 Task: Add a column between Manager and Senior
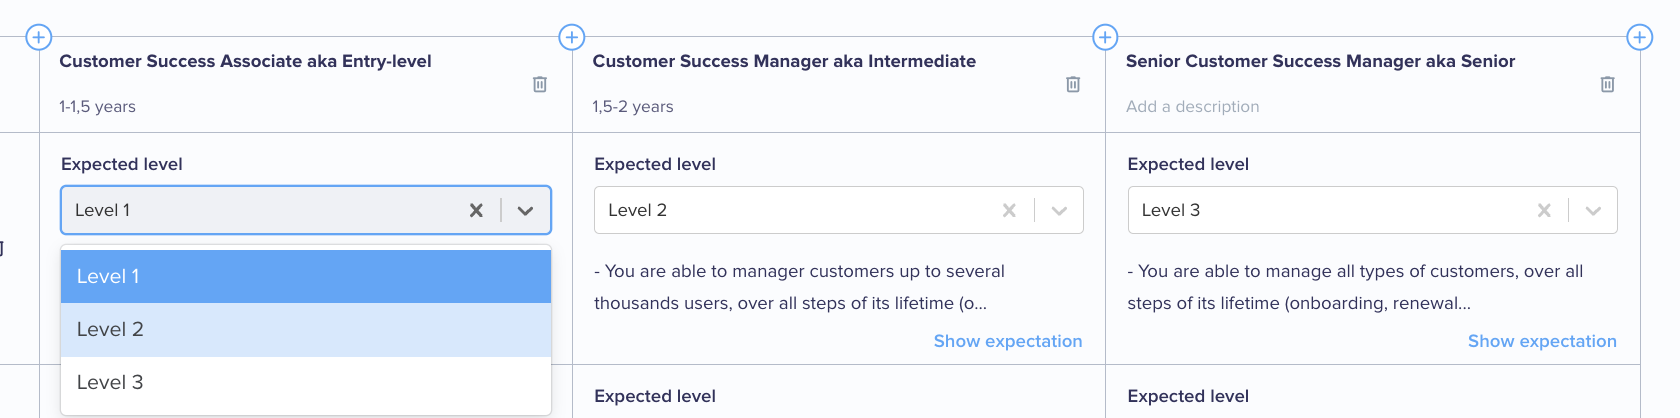coord(1105,37)
